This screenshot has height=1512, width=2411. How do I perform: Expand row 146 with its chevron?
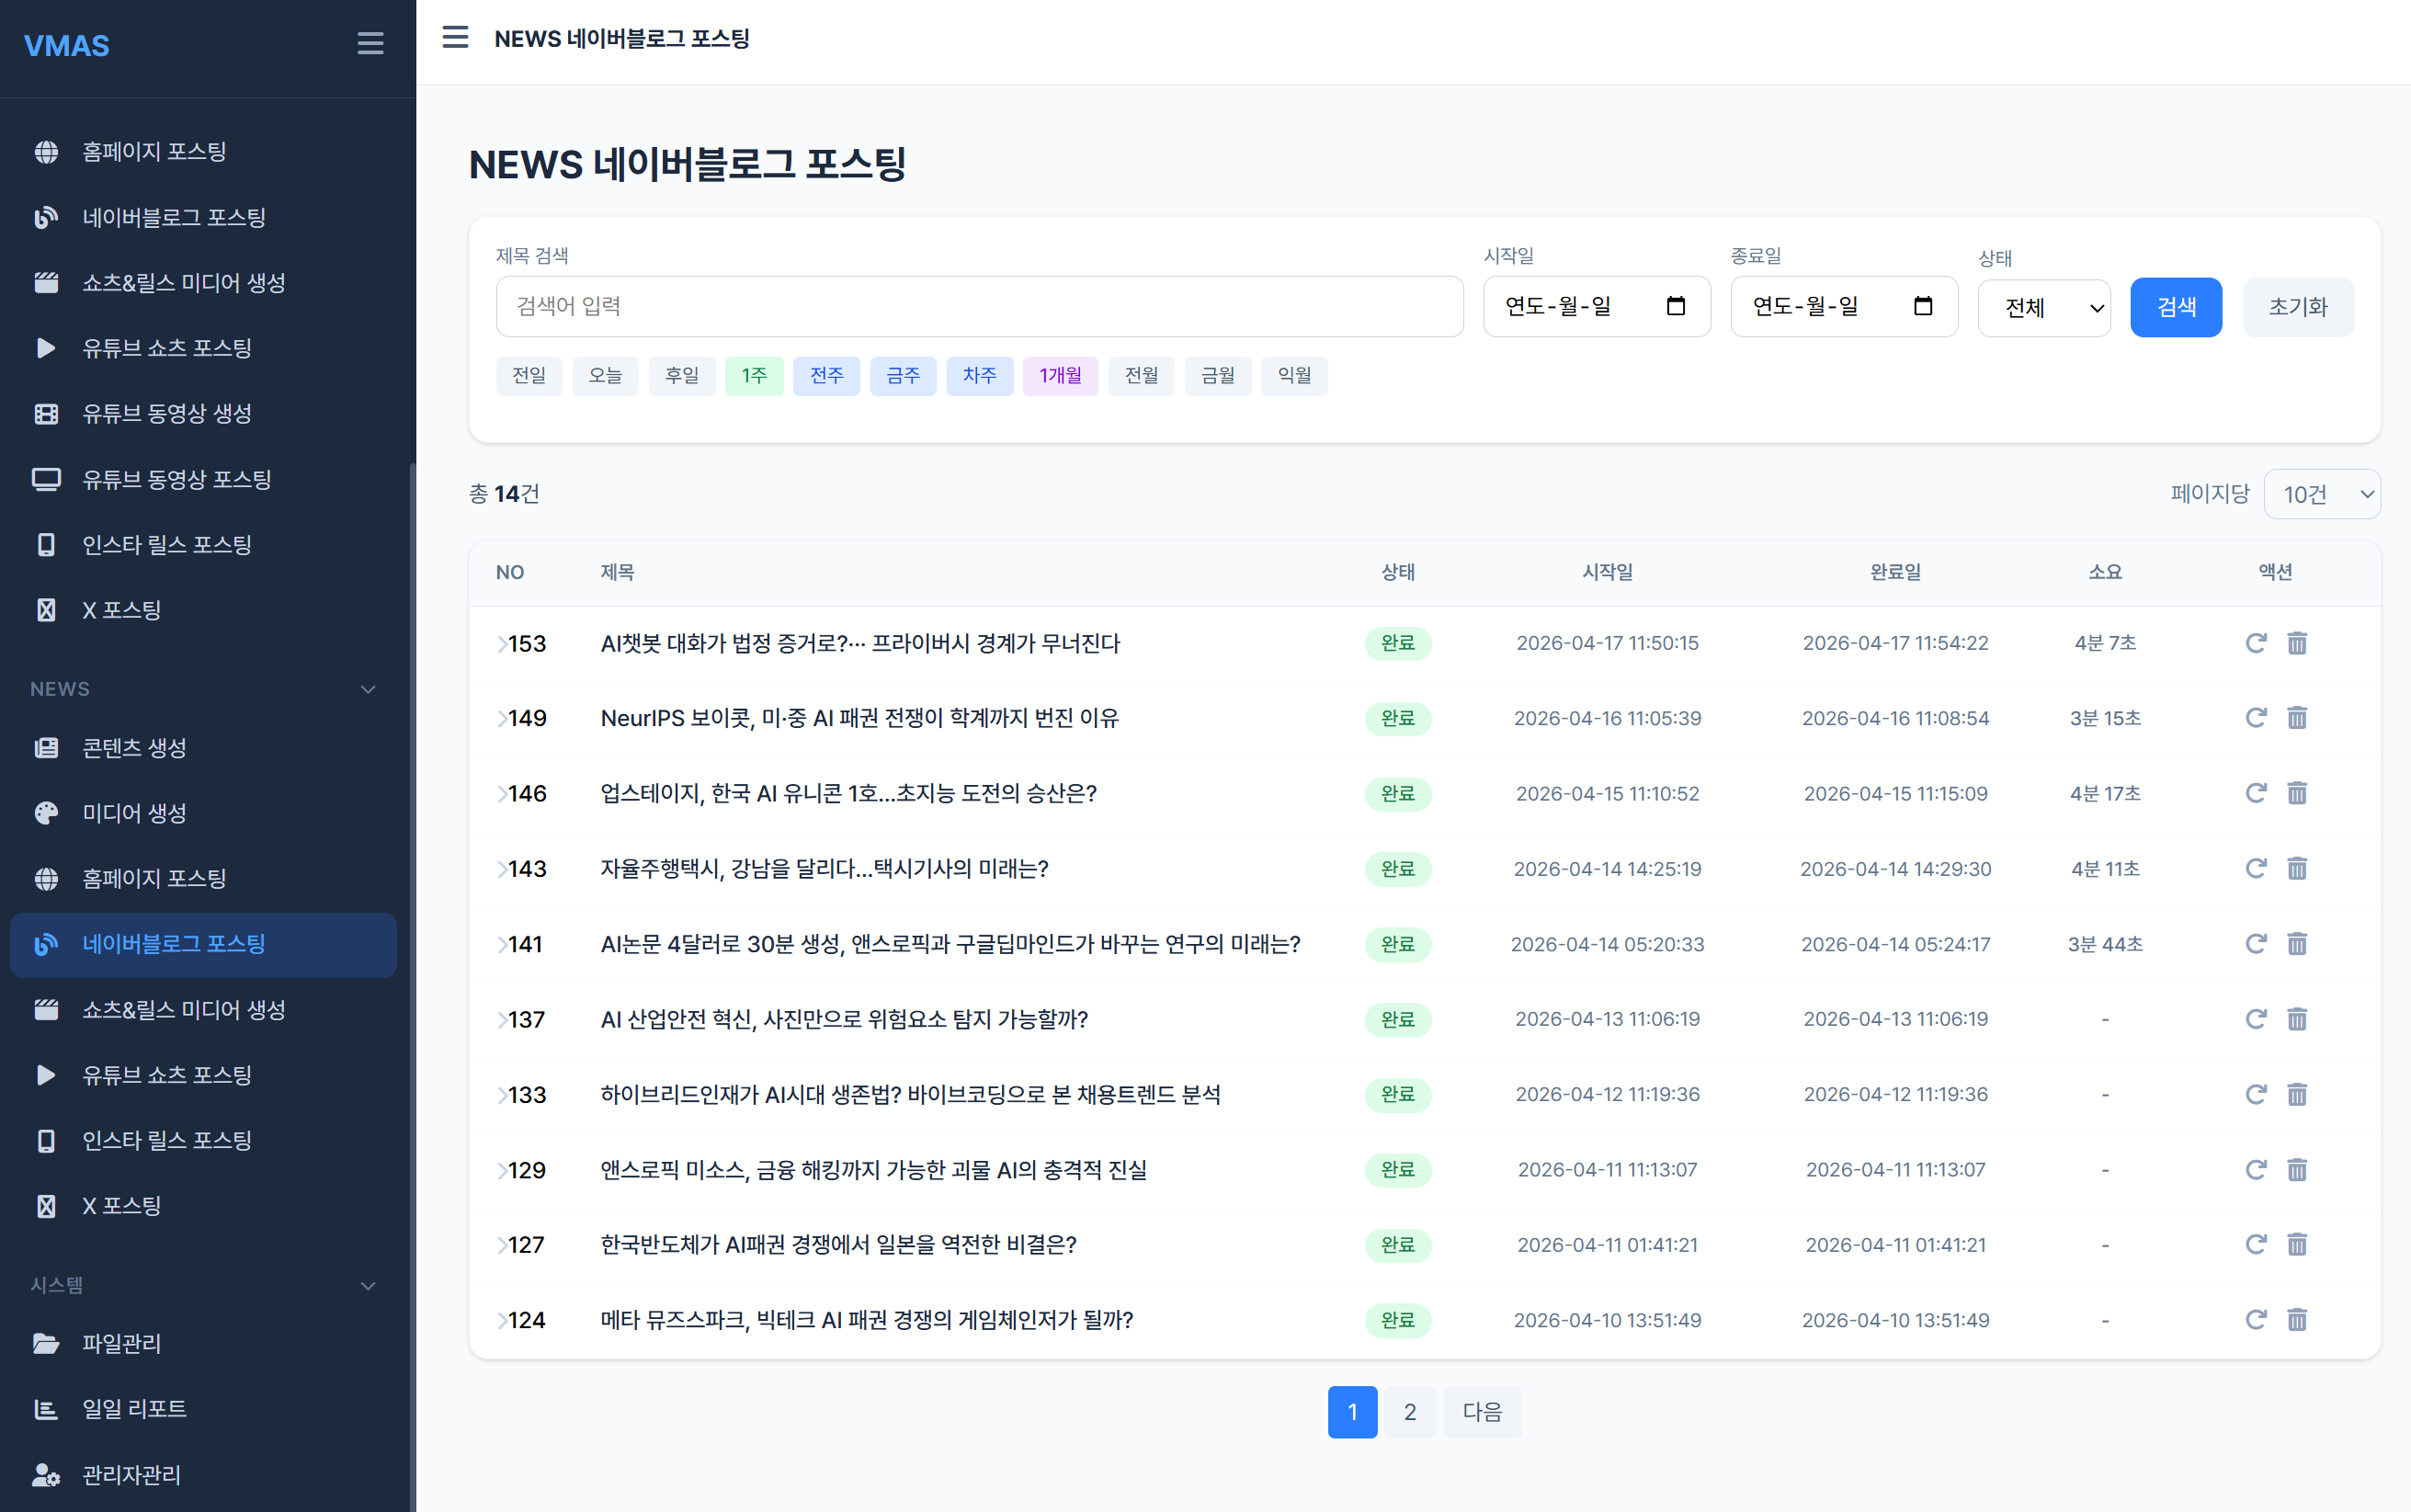pos(502,794)
